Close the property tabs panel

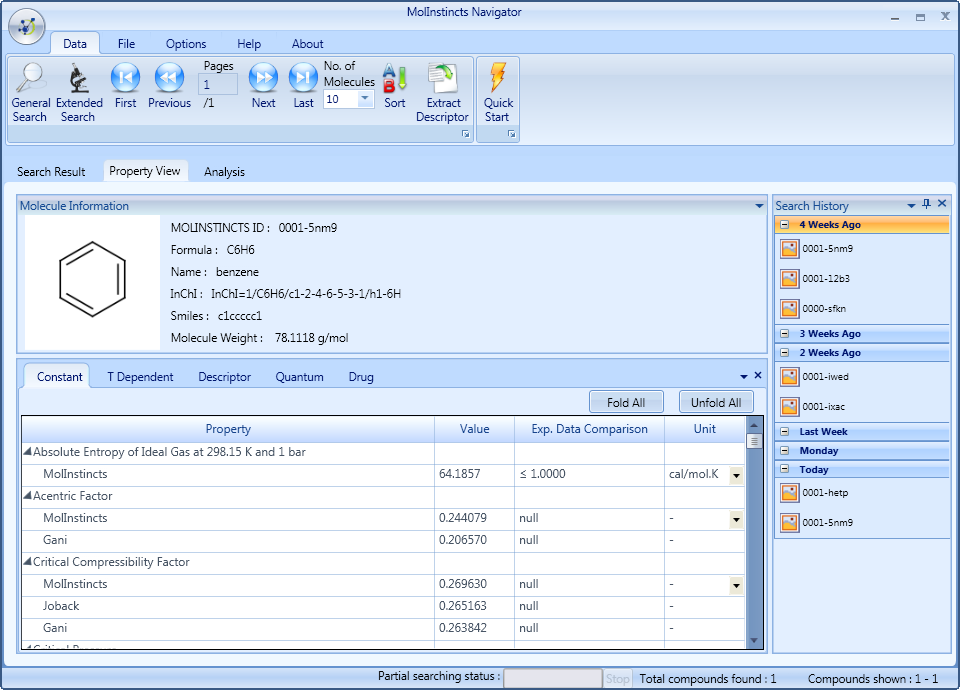[x=758, y=375]
